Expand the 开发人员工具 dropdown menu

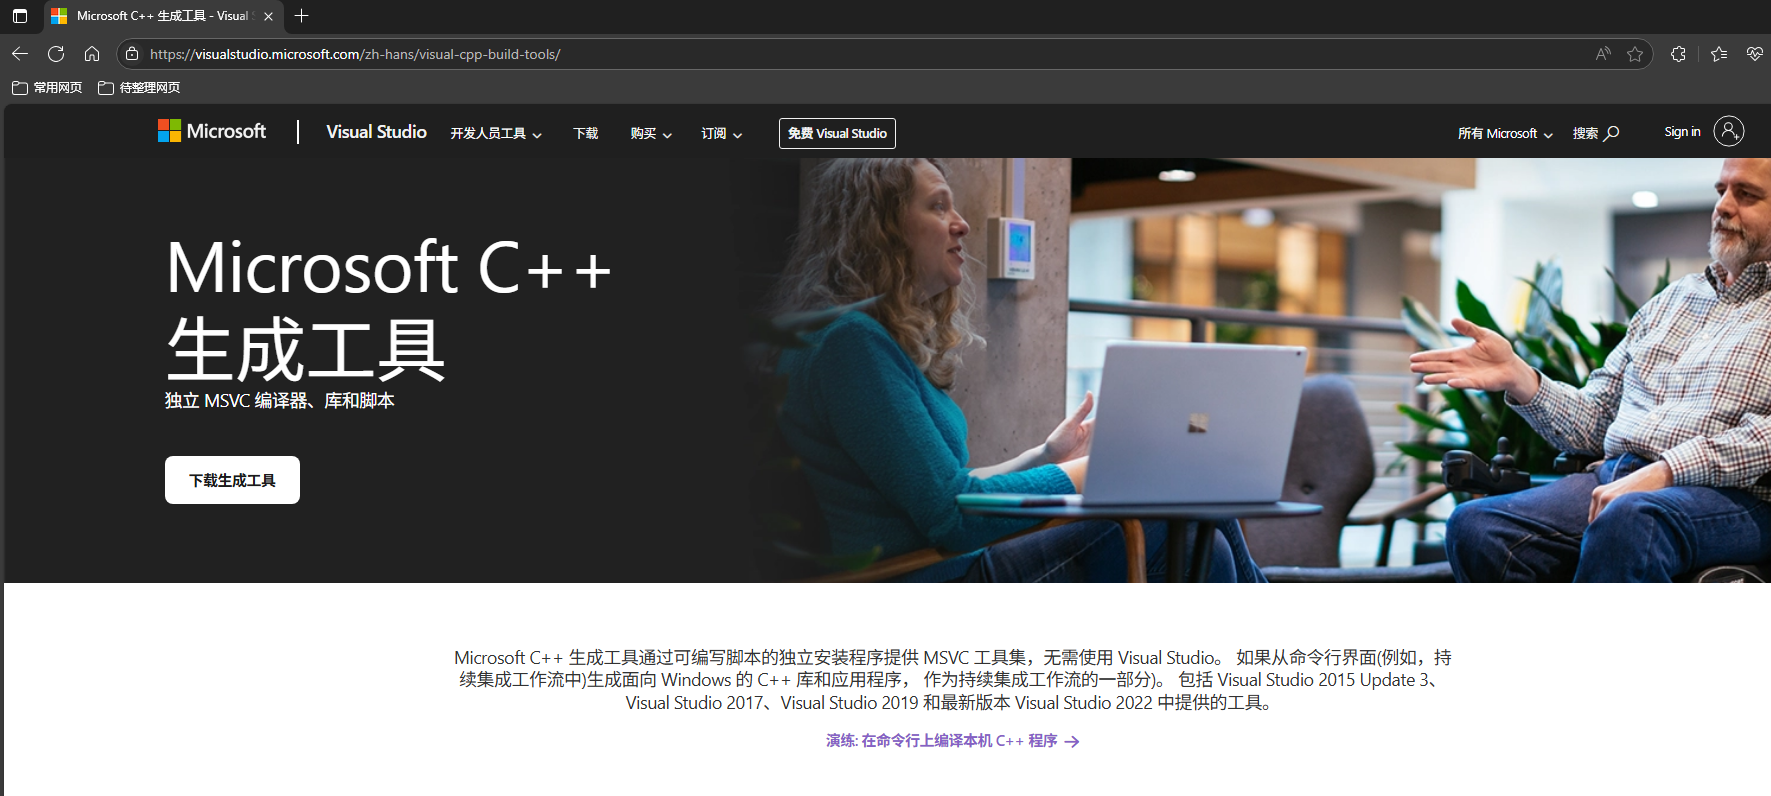[495, 134]
